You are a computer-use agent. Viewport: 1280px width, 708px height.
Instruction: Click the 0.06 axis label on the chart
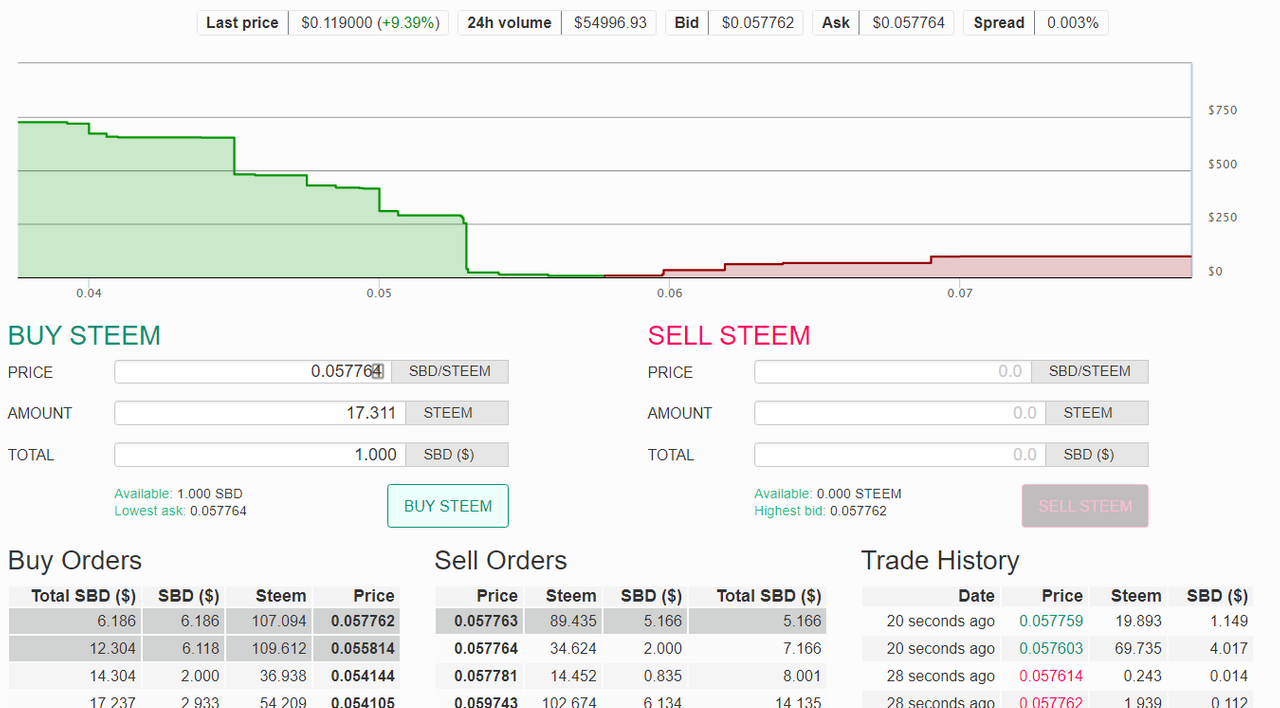coord(669,293)
